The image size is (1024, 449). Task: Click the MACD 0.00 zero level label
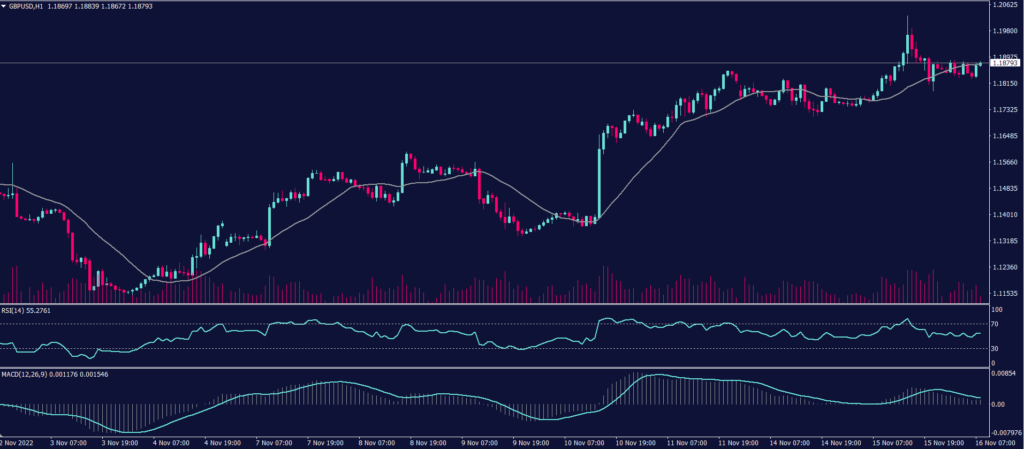click(996, 405)
